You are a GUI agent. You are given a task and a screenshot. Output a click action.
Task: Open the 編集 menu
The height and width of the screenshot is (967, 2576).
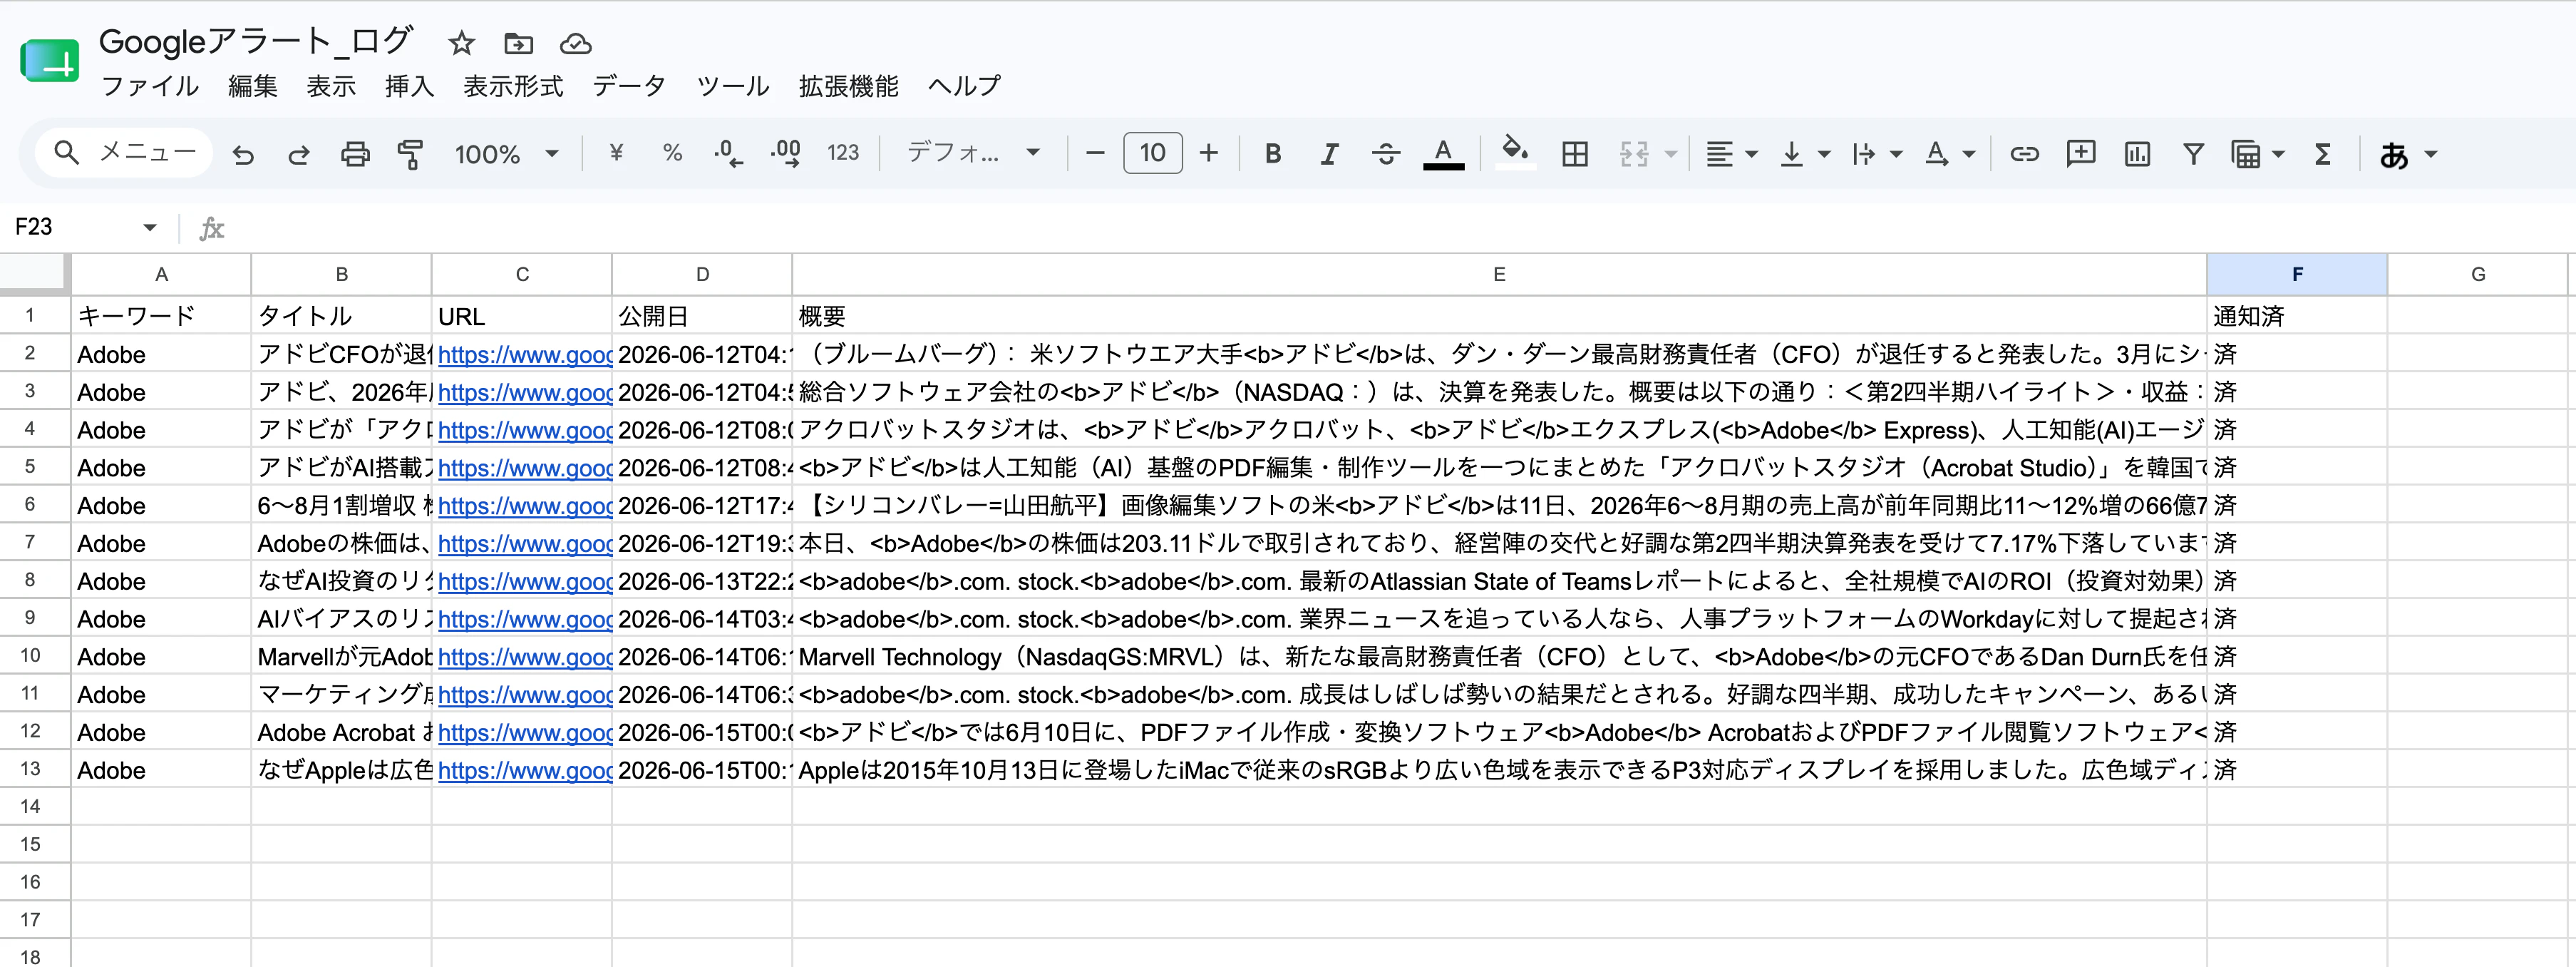[x=252, y=86]
